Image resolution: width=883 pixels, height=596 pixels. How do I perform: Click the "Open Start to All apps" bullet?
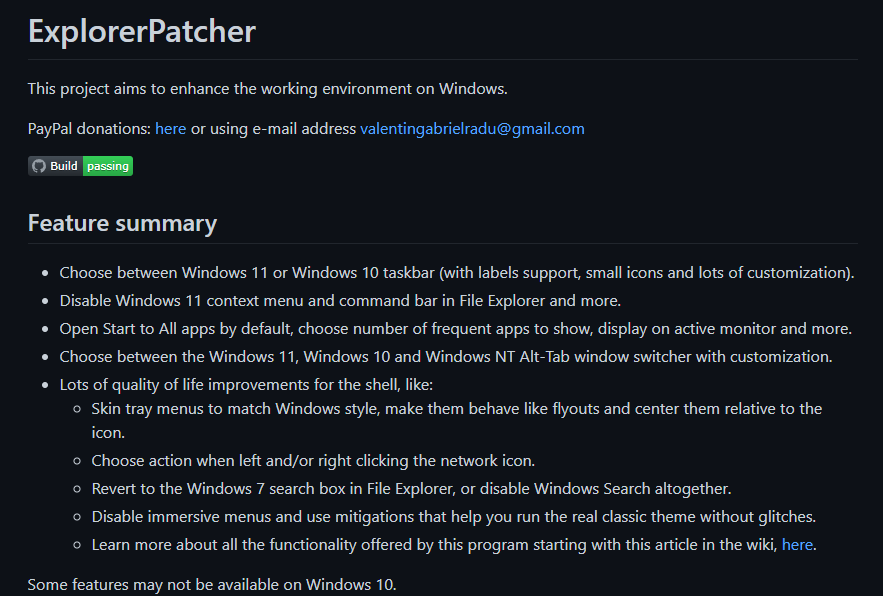(455, 329)
